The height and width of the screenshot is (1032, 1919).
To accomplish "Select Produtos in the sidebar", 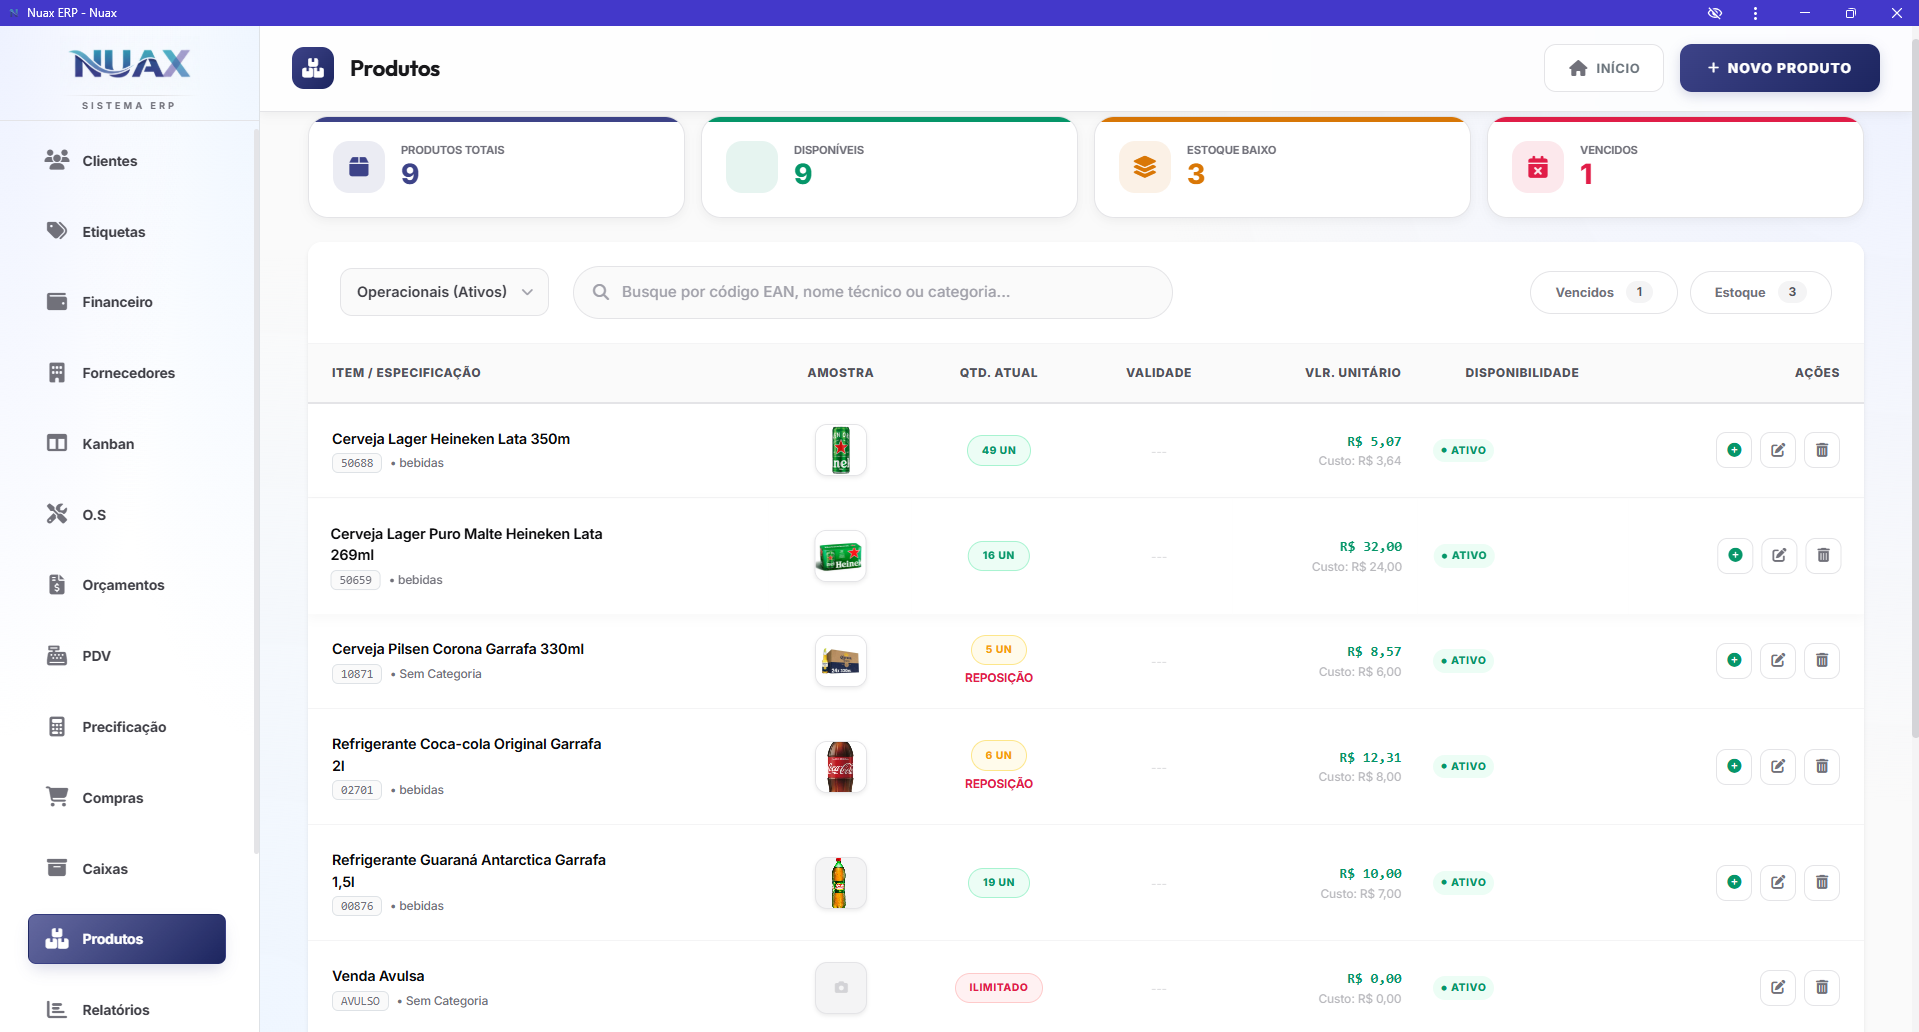I will (x=127, y=939).
